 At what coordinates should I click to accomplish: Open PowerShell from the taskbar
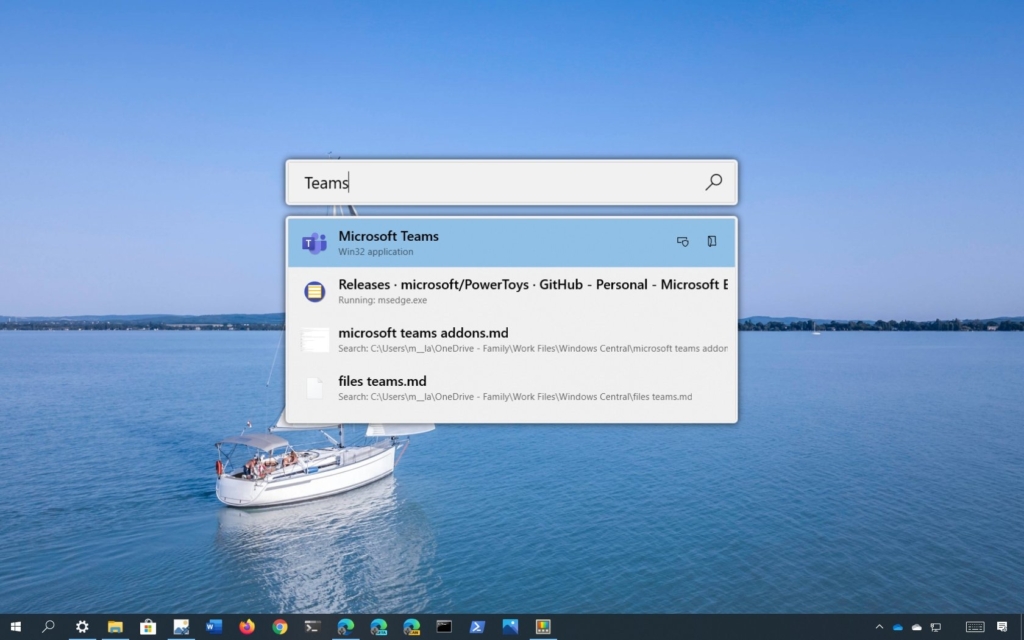[x=477, y=627]
